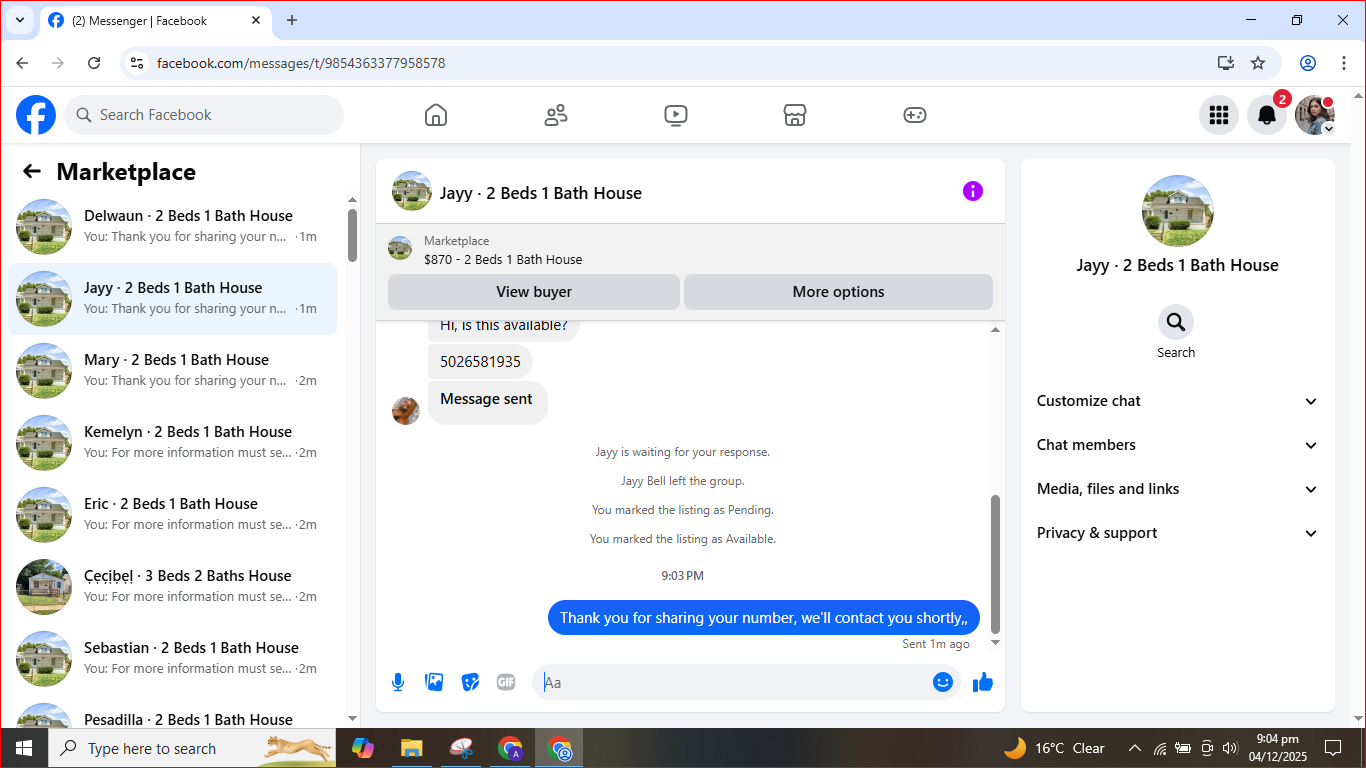Screen dimensions: 1366x768
Task: Open conversation information purple icon
Action: pyautogui.click(x=973, y=191)
